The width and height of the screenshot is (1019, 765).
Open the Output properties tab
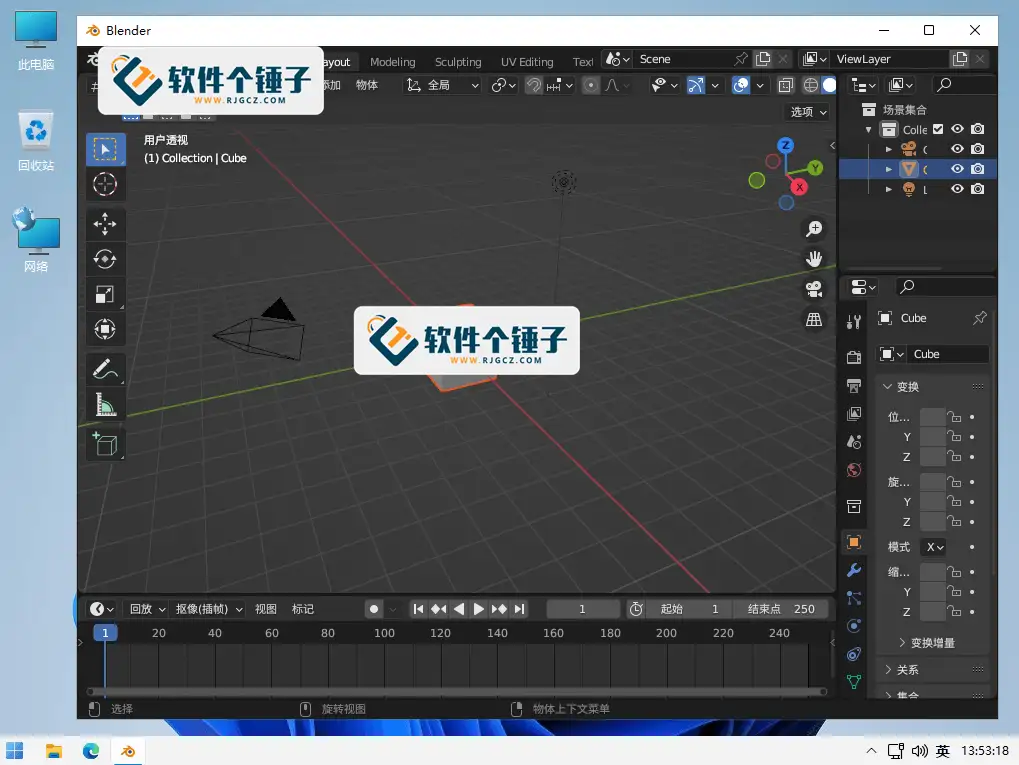tap(854, 385)
